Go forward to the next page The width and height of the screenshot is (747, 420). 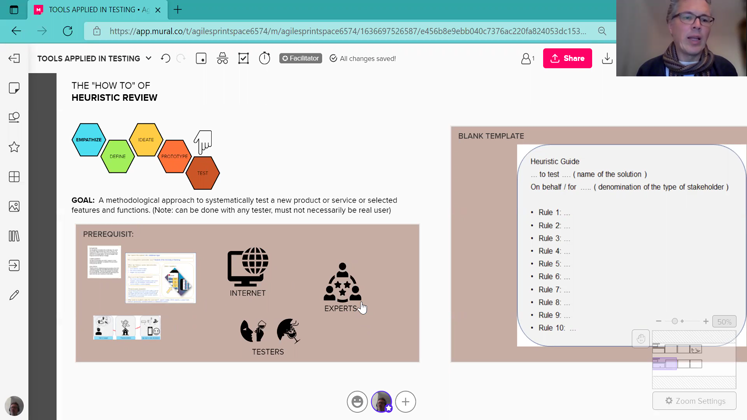pyautogui.click(x=42, y=31)
